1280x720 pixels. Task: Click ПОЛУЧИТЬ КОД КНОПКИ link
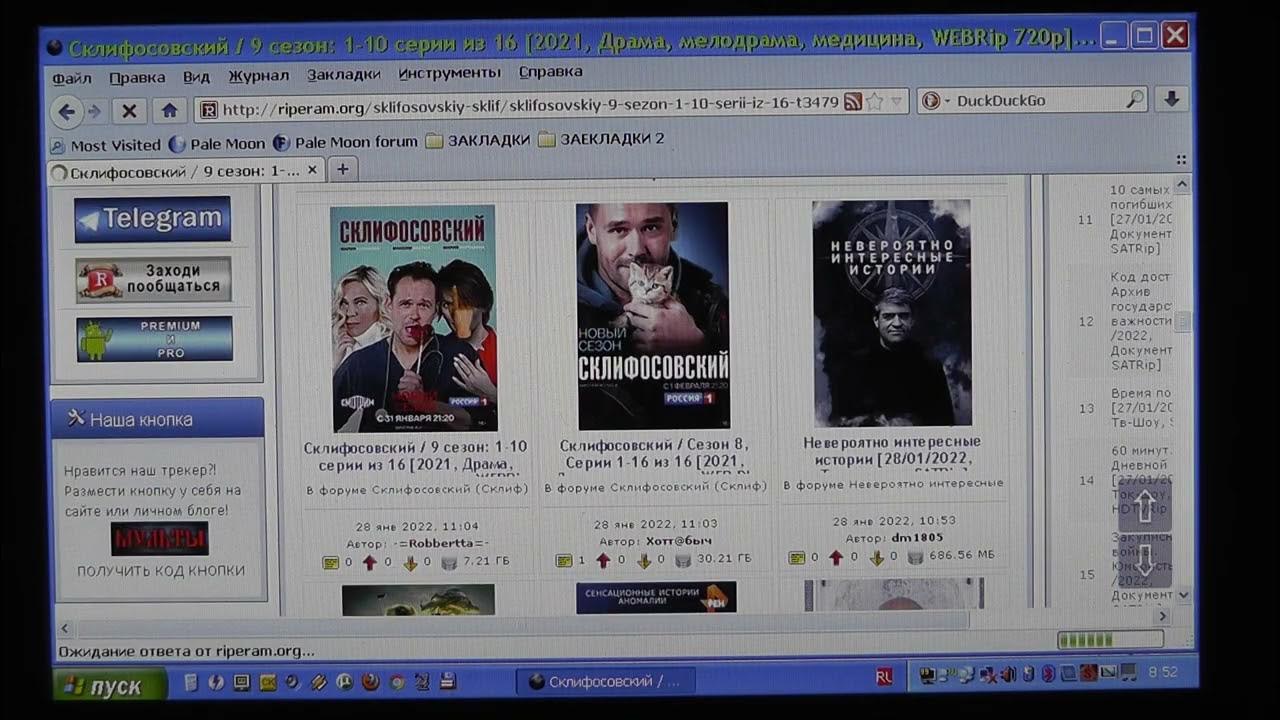[161, 571]
